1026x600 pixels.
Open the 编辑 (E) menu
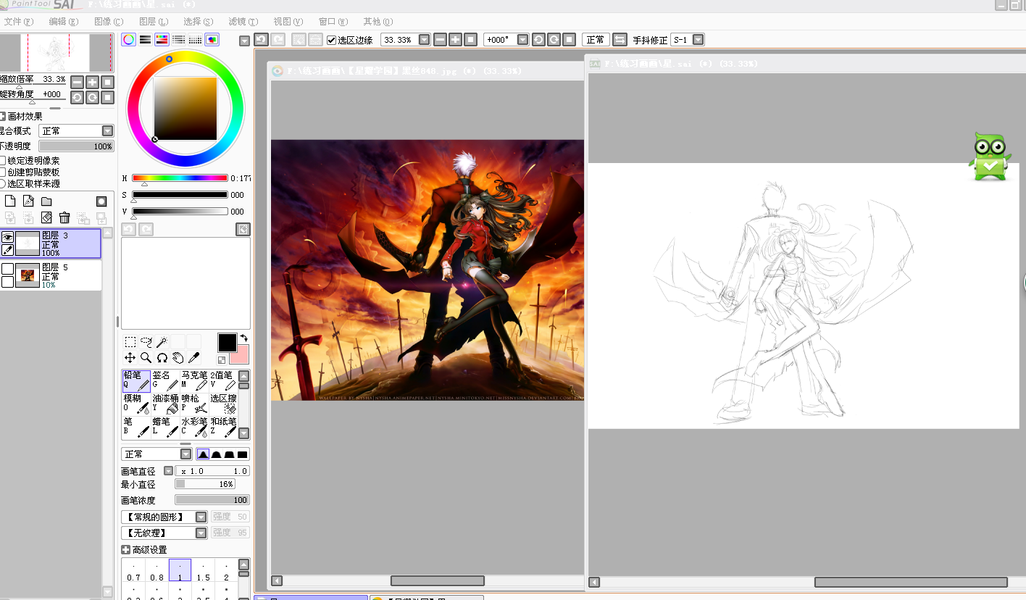[63, 22]
